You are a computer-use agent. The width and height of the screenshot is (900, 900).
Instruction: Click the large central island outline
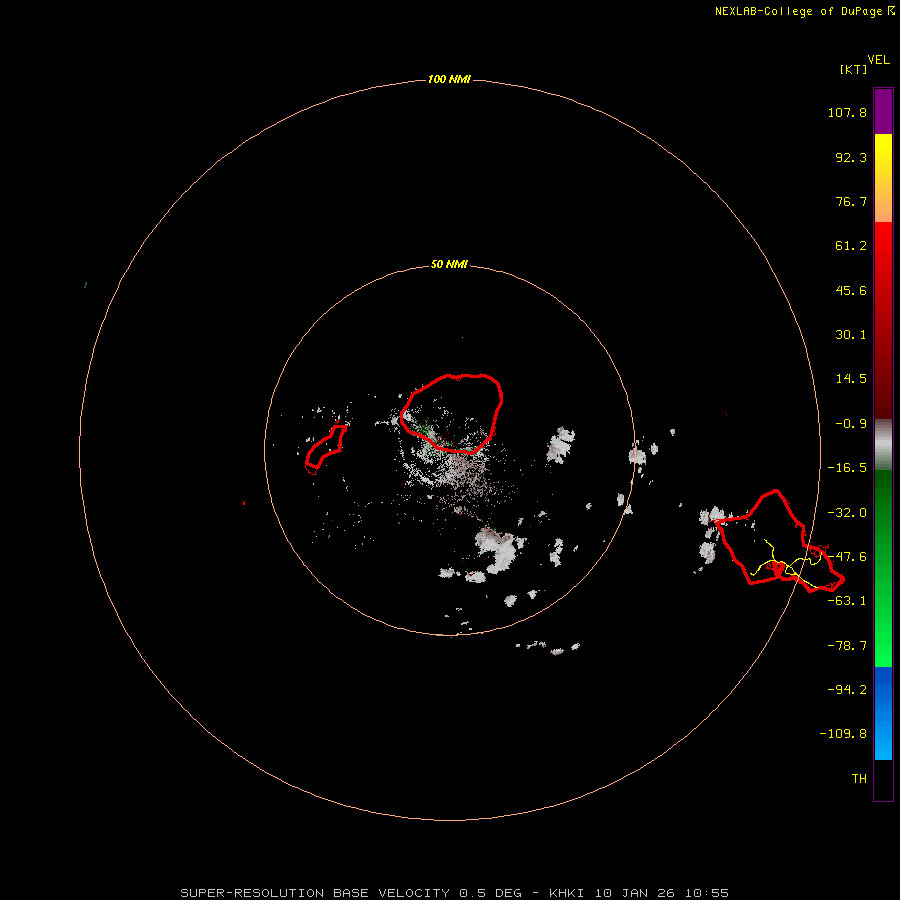pos(452,414)
